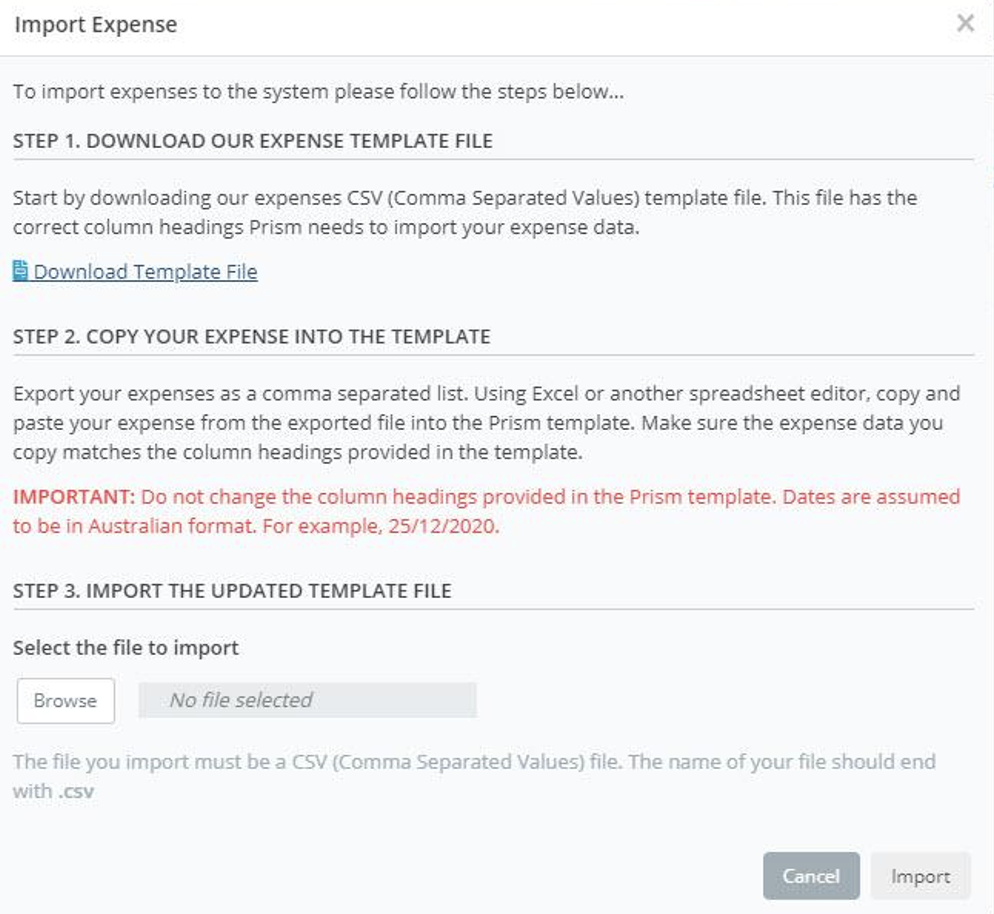Click the 'To import expenses' intro sentence
The height and width of the screenshot is (914, 994).
[318, 92]
